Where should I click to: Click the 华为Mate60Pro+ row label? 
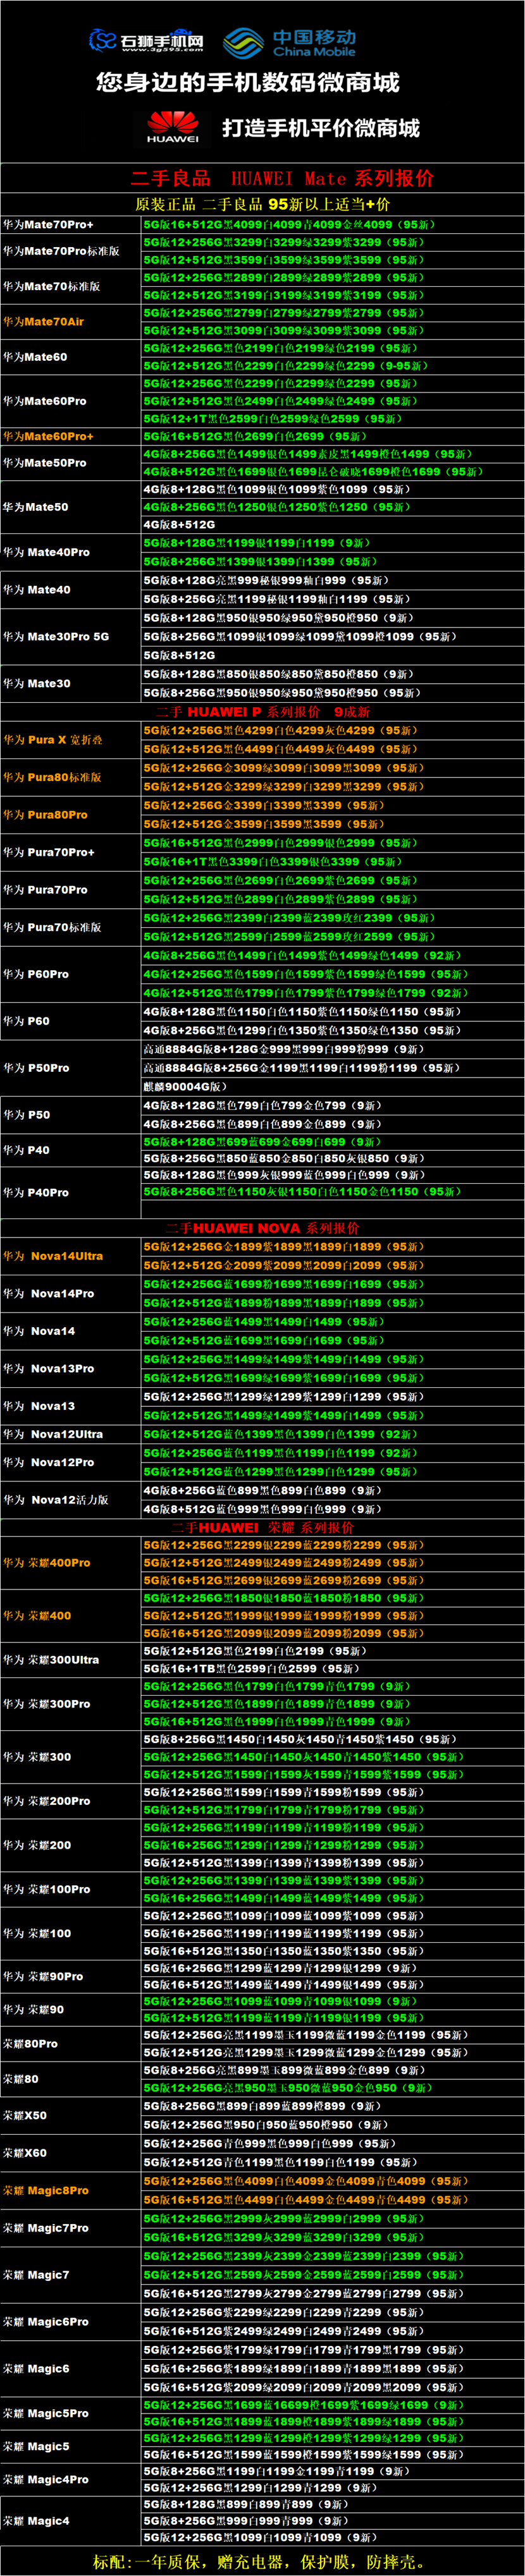48,436
